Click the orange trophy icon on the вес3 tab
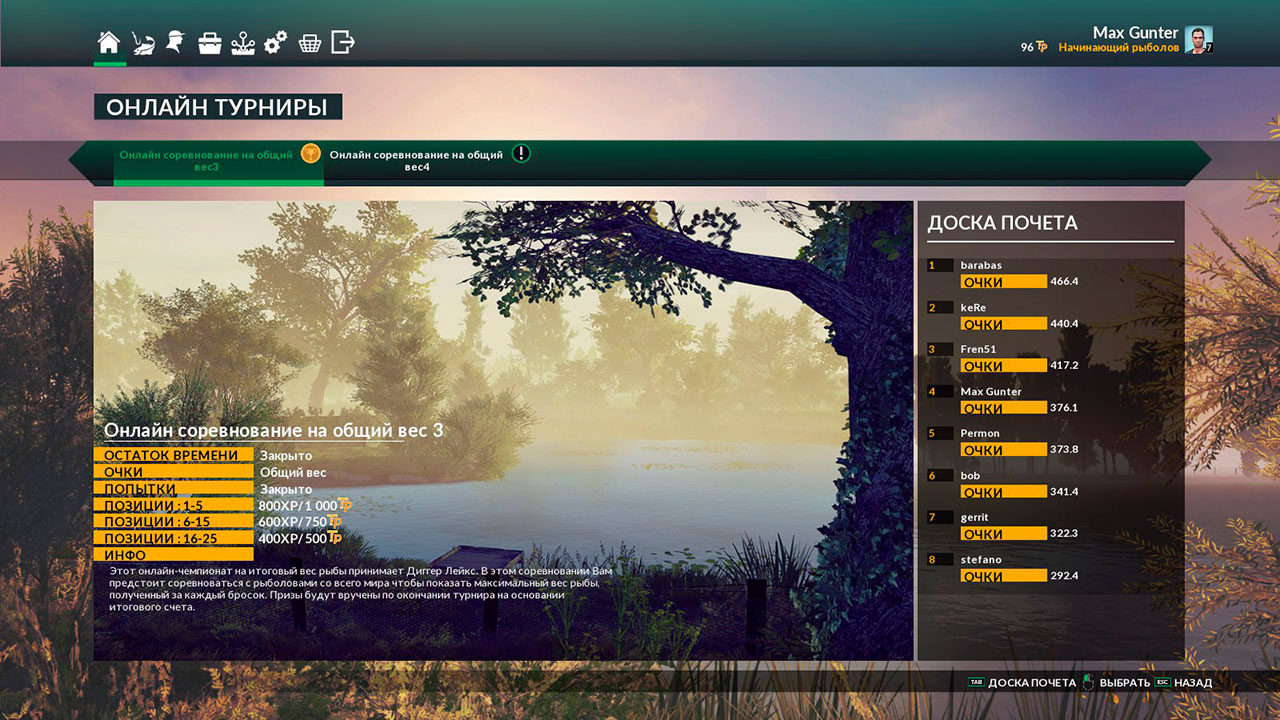Viewport: 1280px width, 720px height. (x=311, y=153)
